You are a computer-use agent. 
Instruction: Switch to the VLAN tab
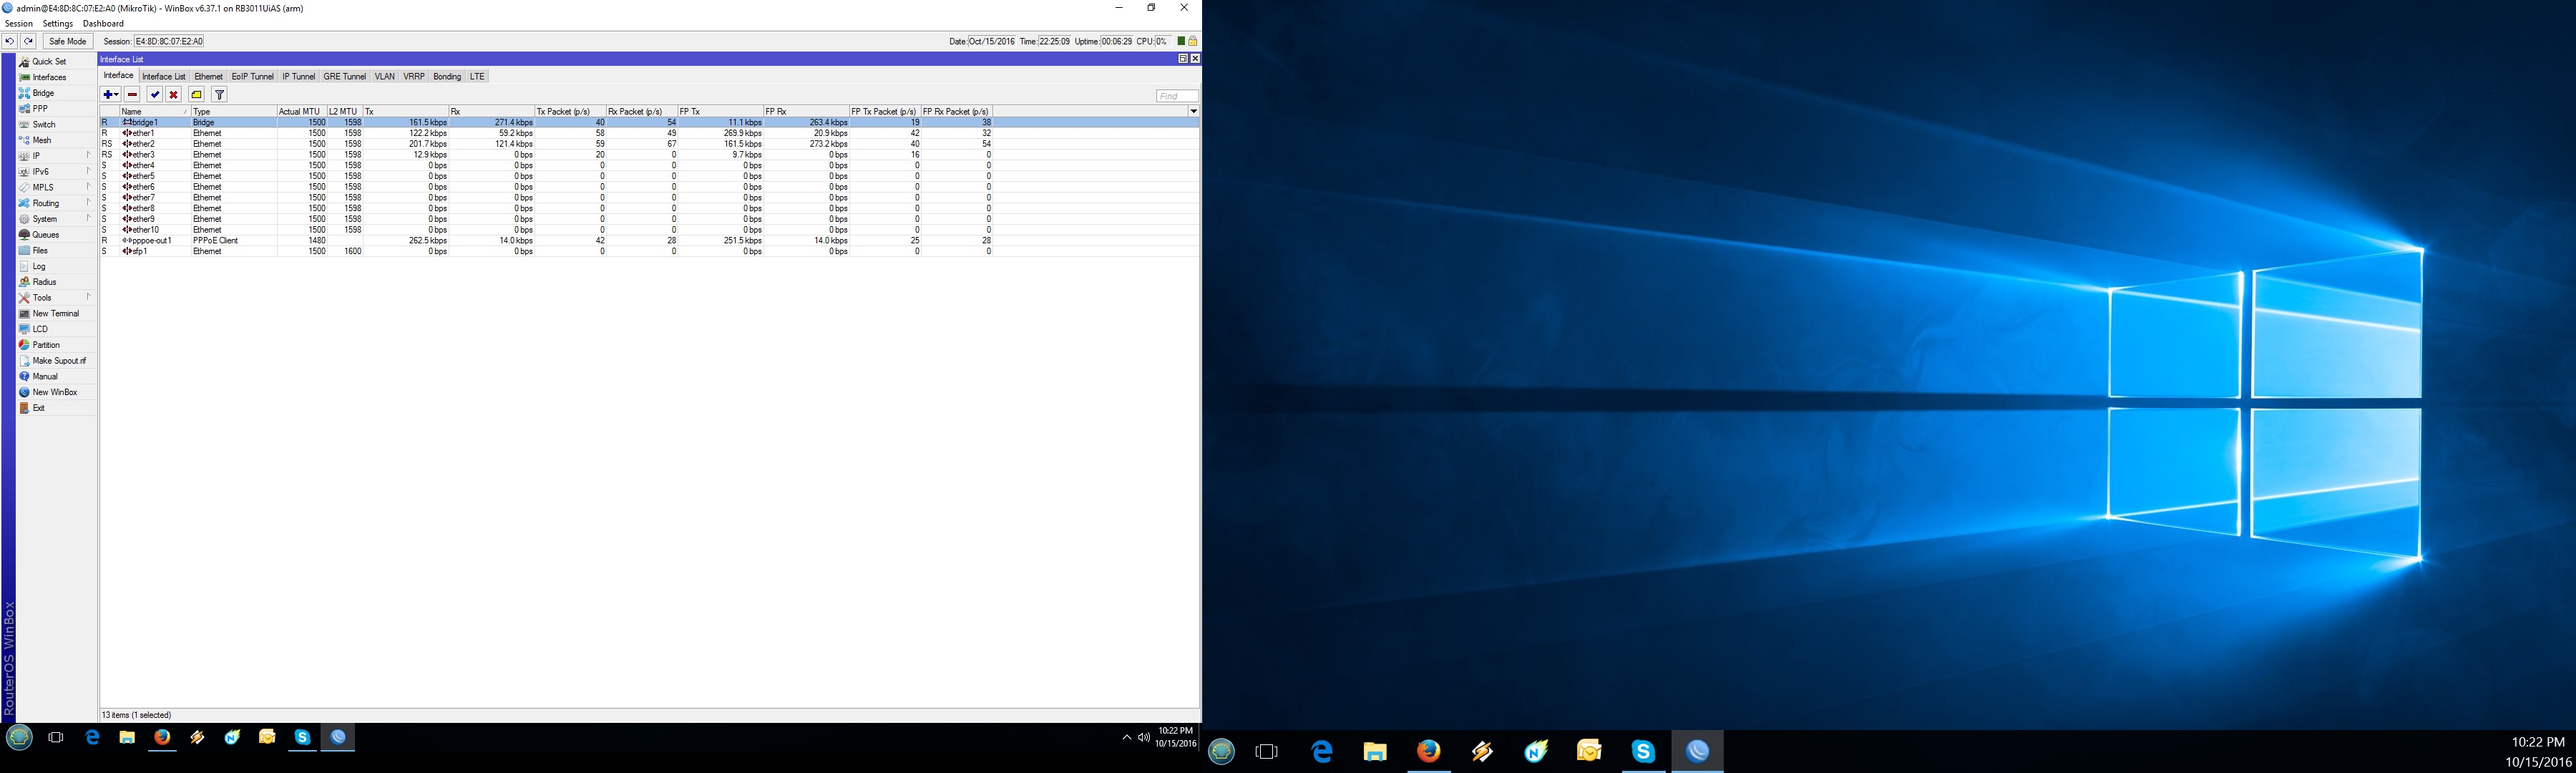coord(385,77)
